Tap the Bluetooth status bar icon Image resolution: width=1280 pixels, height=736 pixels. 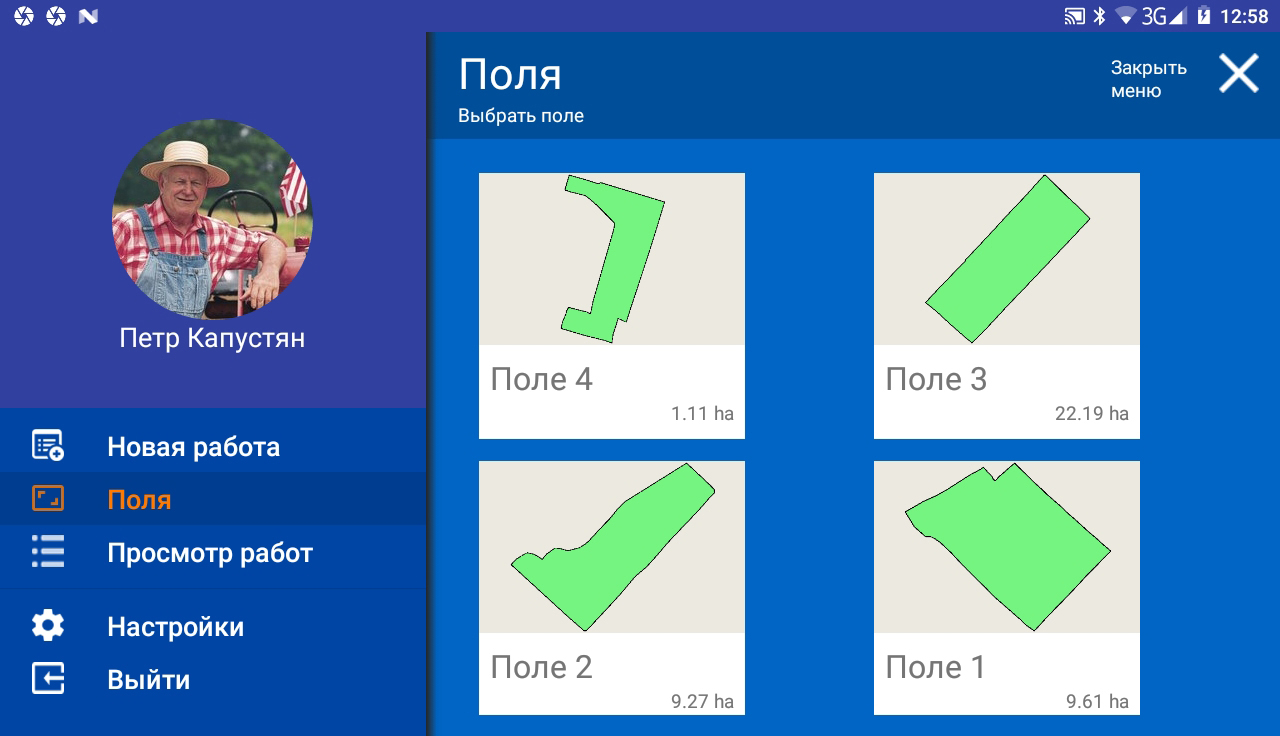[1099, 16]
